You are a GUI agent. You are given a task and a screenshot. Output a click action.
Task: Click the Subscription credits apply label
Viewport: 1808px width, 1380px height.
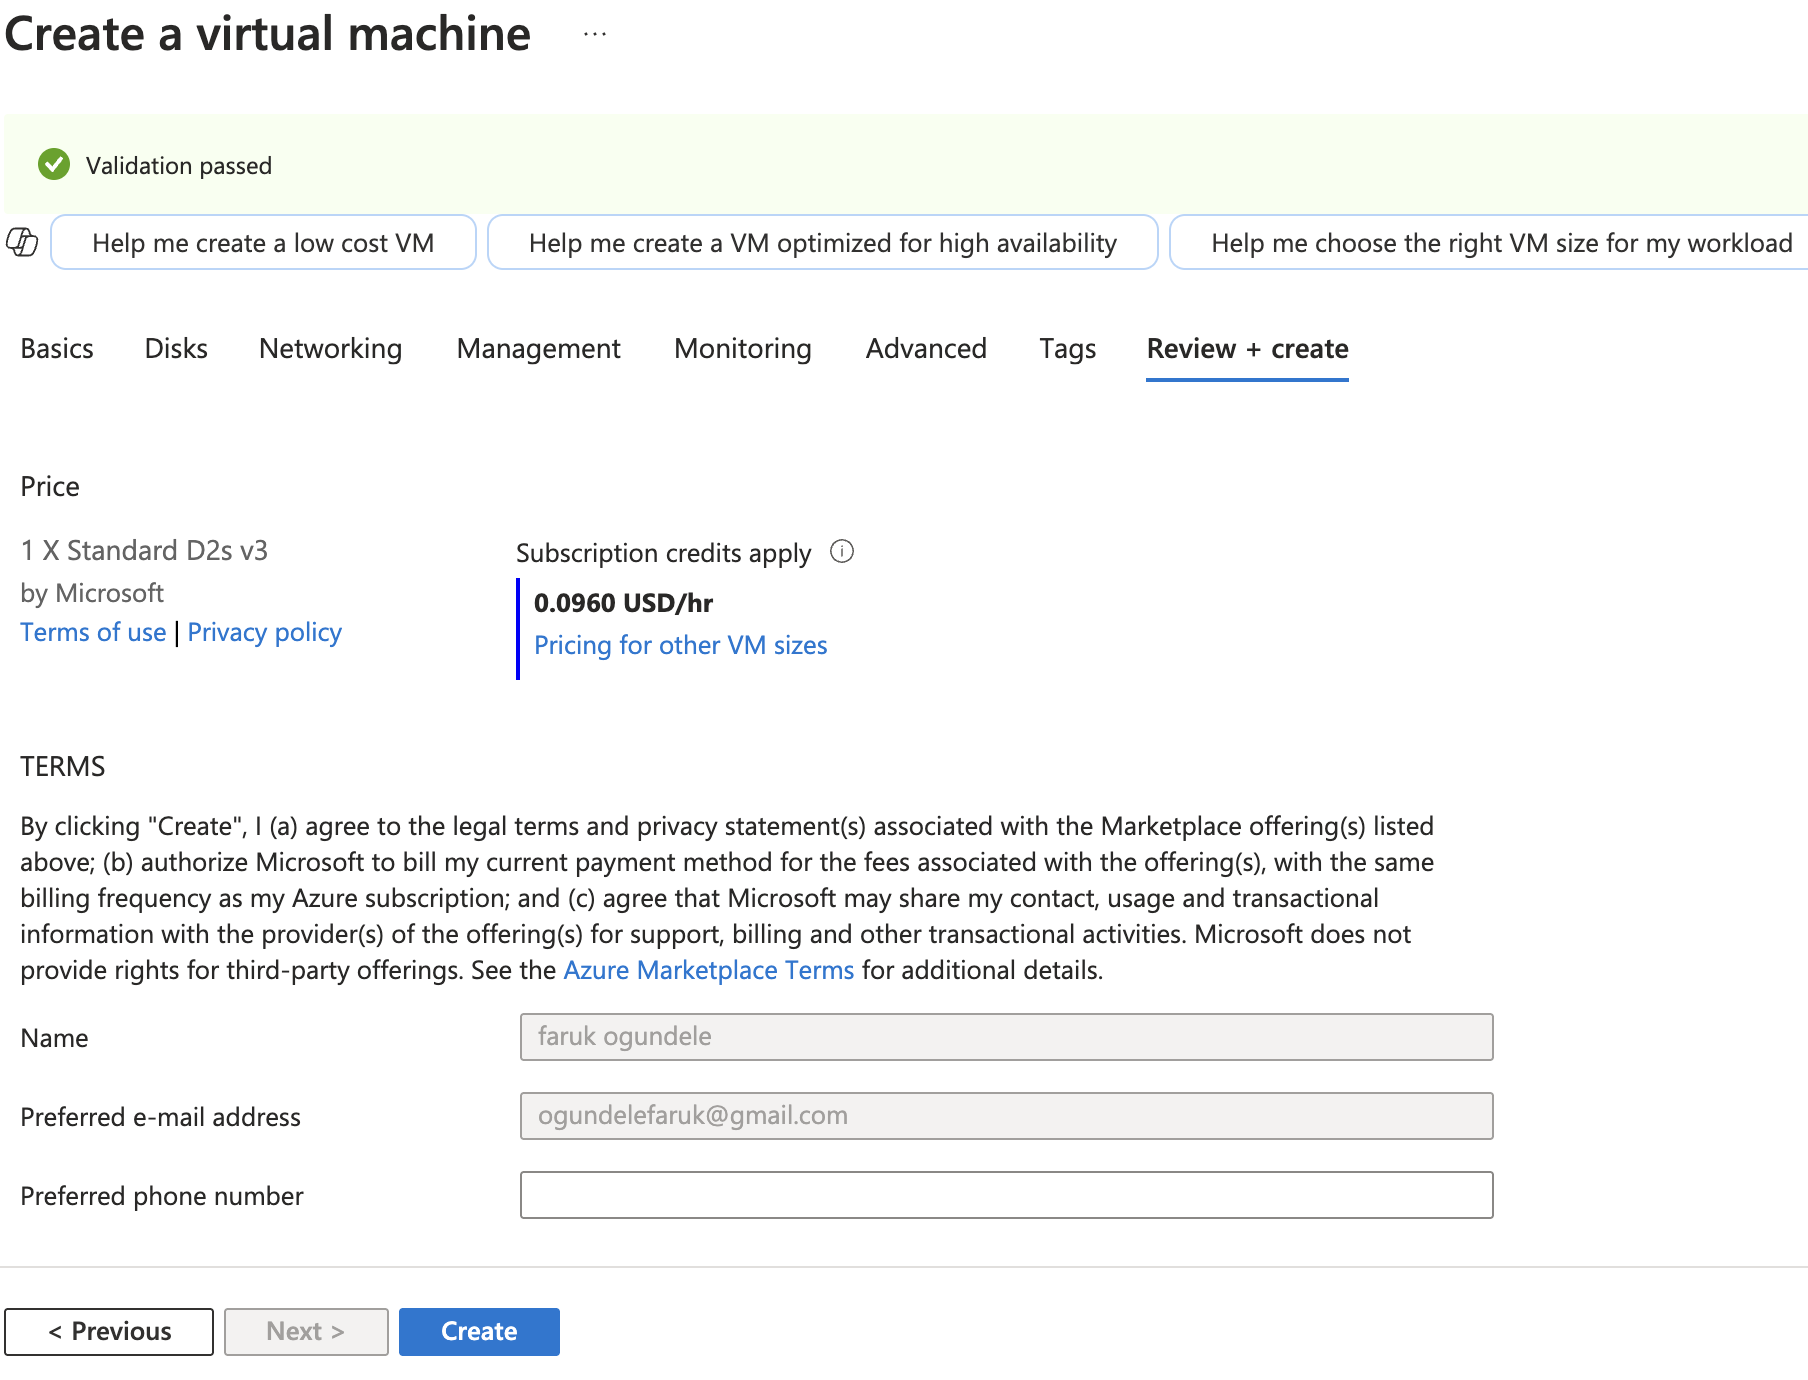click(x=663, y=553)
